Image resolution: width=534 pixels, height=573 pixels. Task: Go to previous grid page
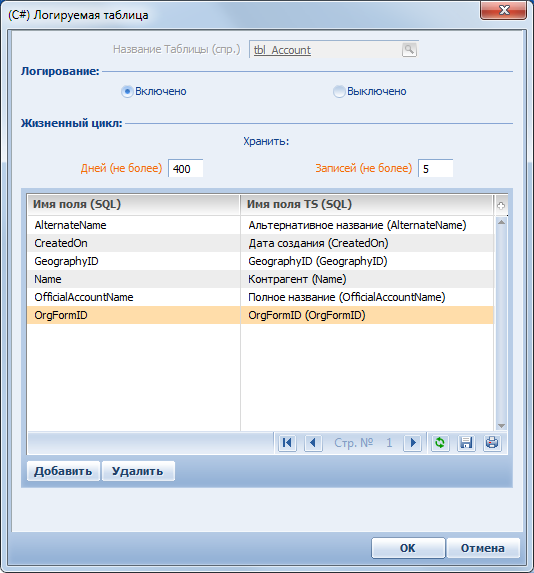click(x=313, y=443)
